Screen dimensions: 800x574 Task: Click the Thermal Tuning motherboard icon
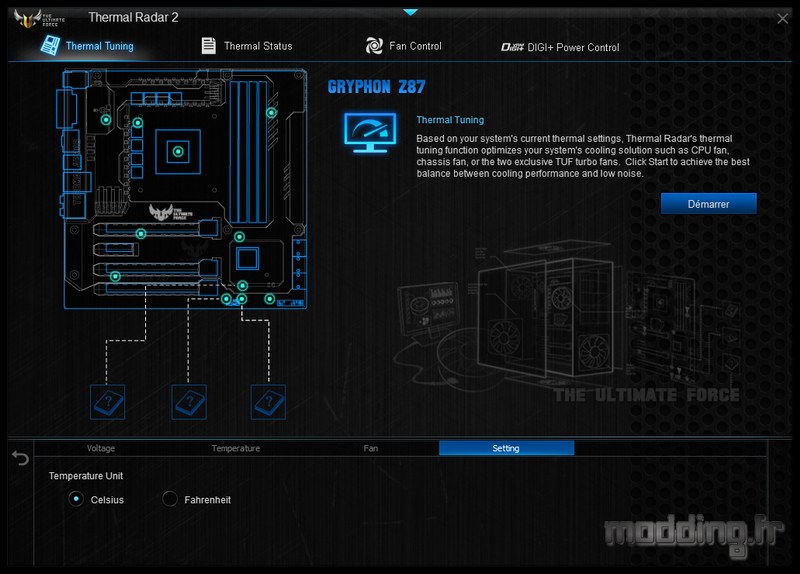(50, 45)
